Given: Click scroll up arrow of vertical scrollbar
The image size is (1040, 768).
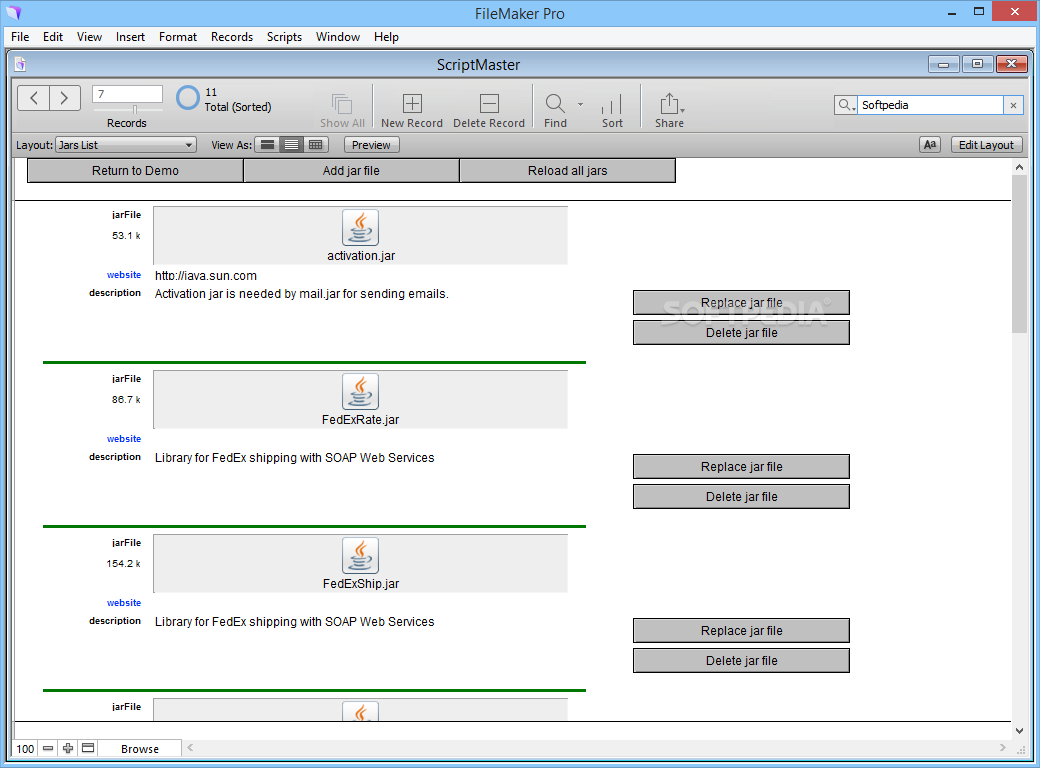Looking at the screenshot, I should tap(1019, 167).
